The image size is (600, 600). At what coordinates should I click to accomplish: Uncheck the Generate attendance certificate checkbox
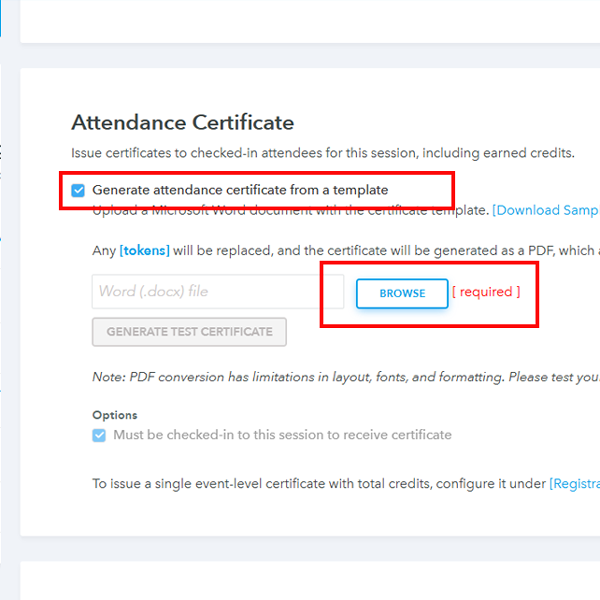[79, 190]
